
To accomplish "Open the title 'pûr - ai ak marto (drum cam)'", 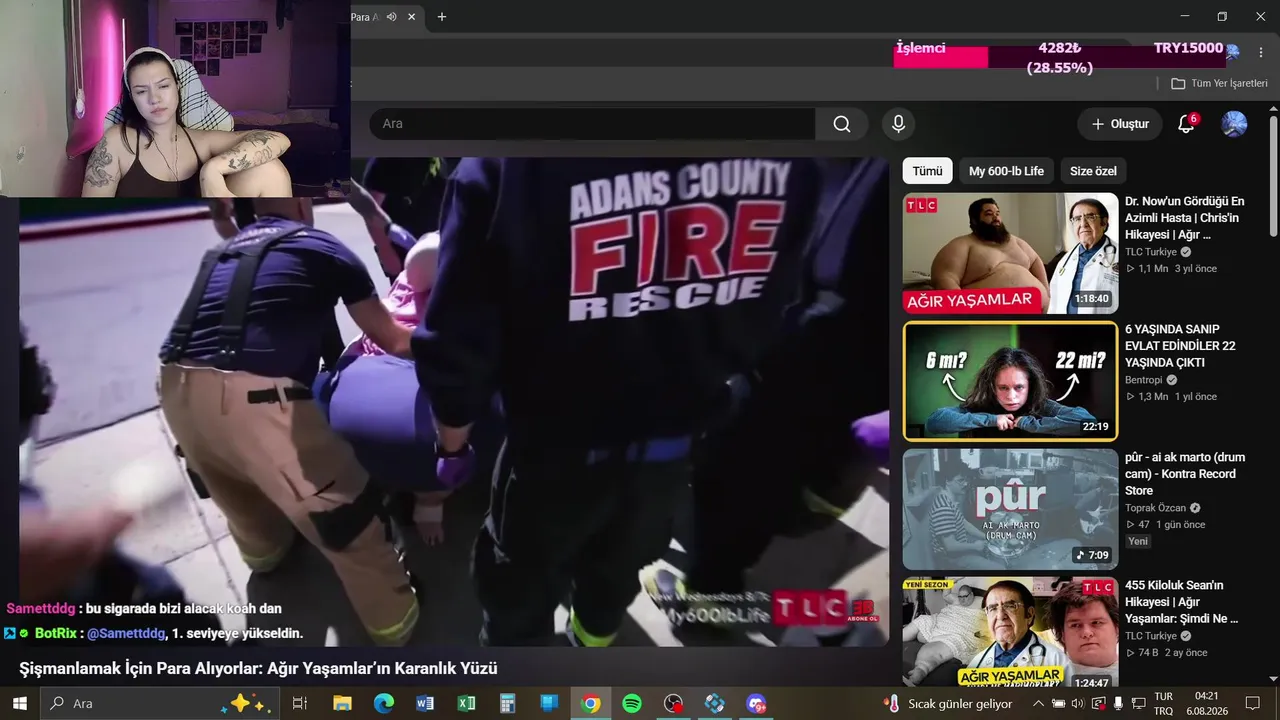I will coord(1185,474).
